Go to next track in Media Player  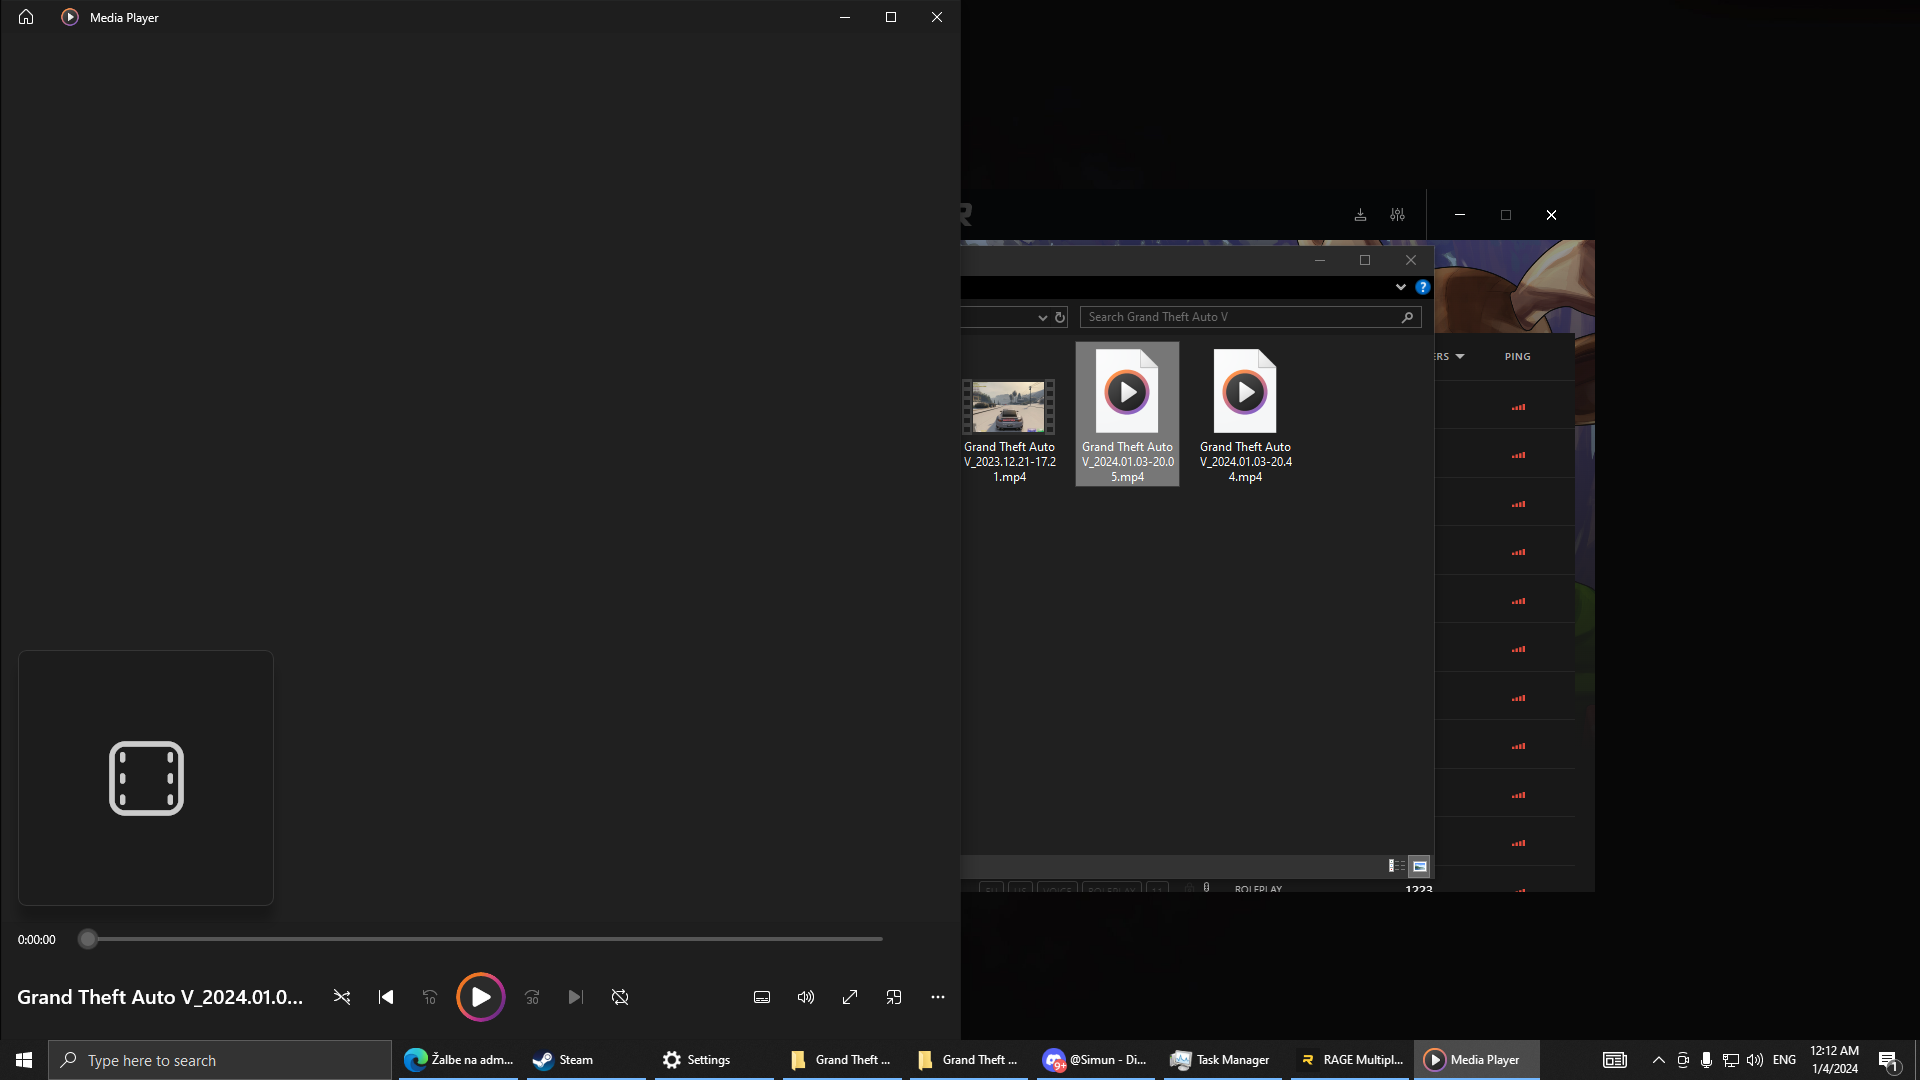(x=576, y=997)
